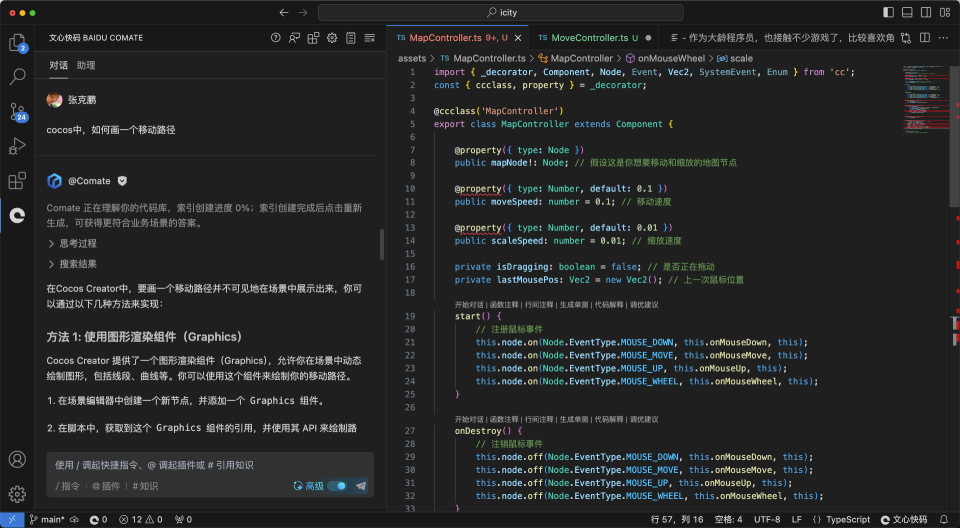
Task: Click the icity command center search box
Action: [501, 12]
